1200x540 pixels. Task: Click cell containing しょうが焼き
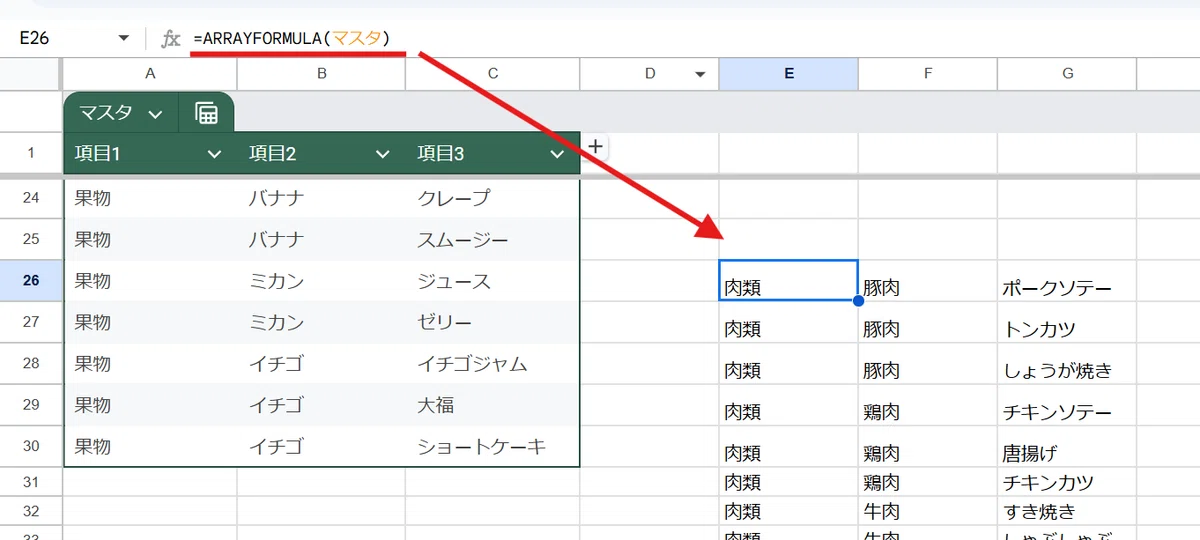[1067, 364]
